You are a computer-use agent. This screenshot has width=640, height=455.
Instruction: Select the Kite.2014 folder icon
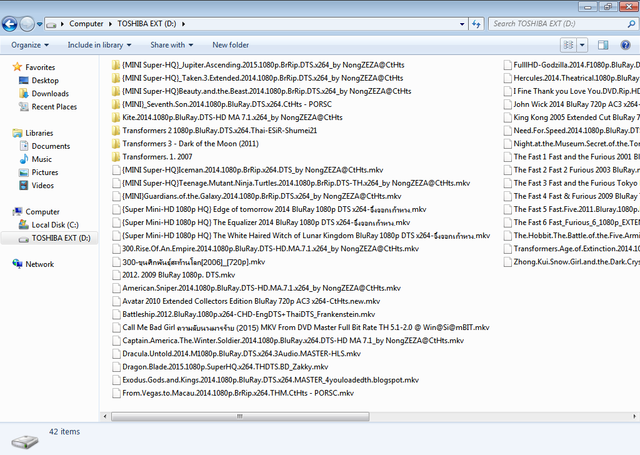coord(116,118)
